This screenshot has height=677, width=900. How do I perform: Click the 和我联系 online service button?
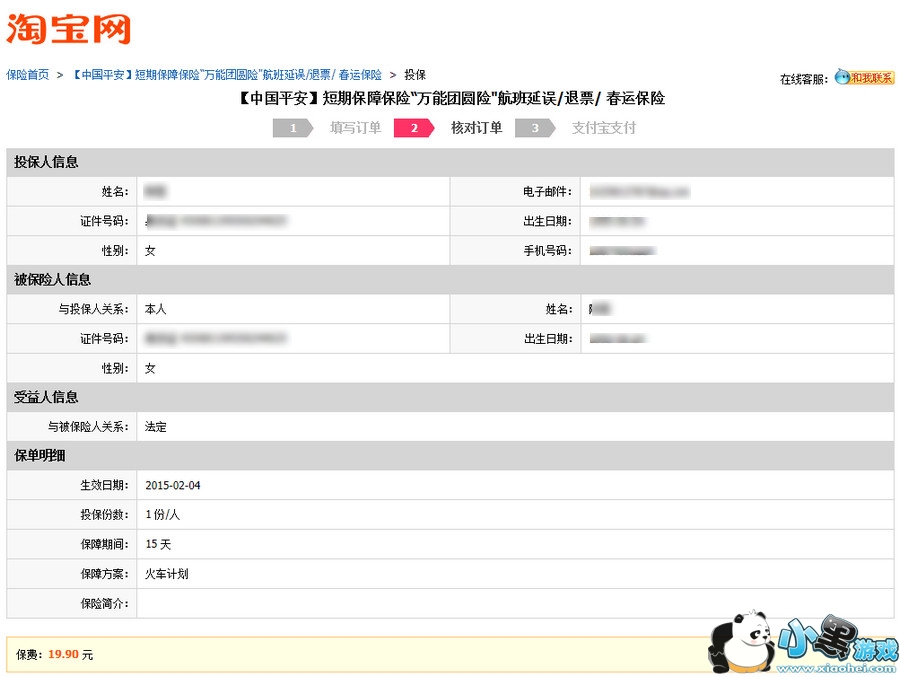point(872,78)
